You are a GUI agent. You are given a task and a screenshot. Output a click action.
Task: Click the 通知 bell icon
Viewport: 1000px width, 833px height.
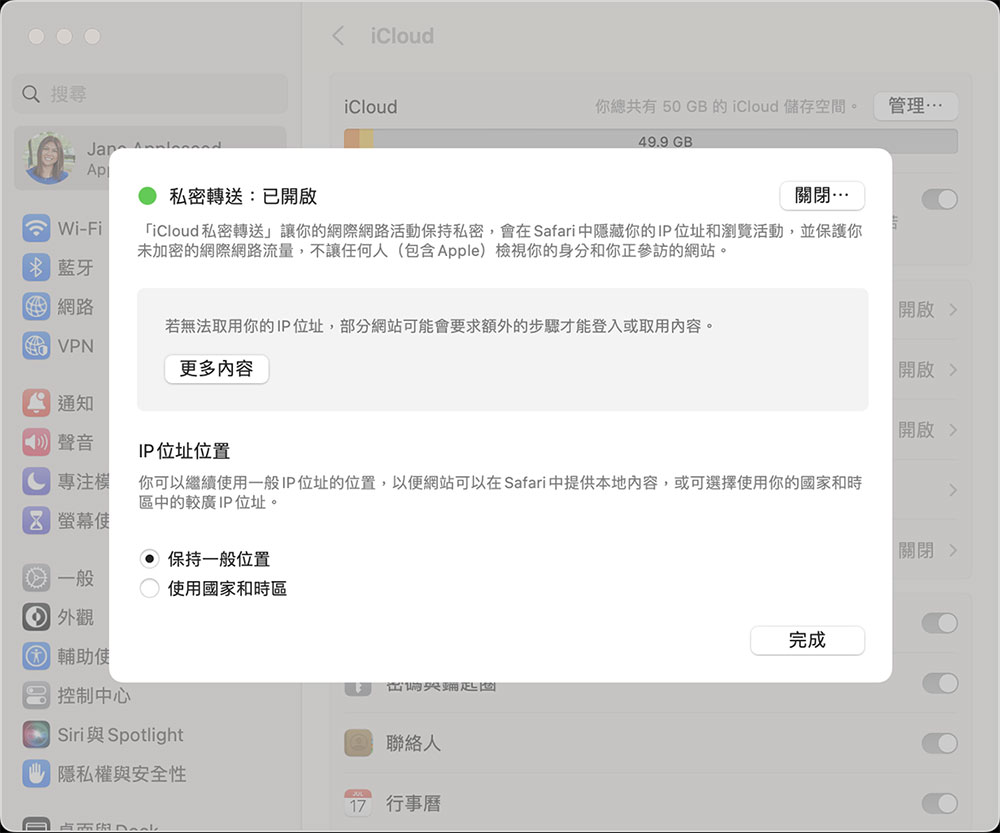tap(37, 403)
